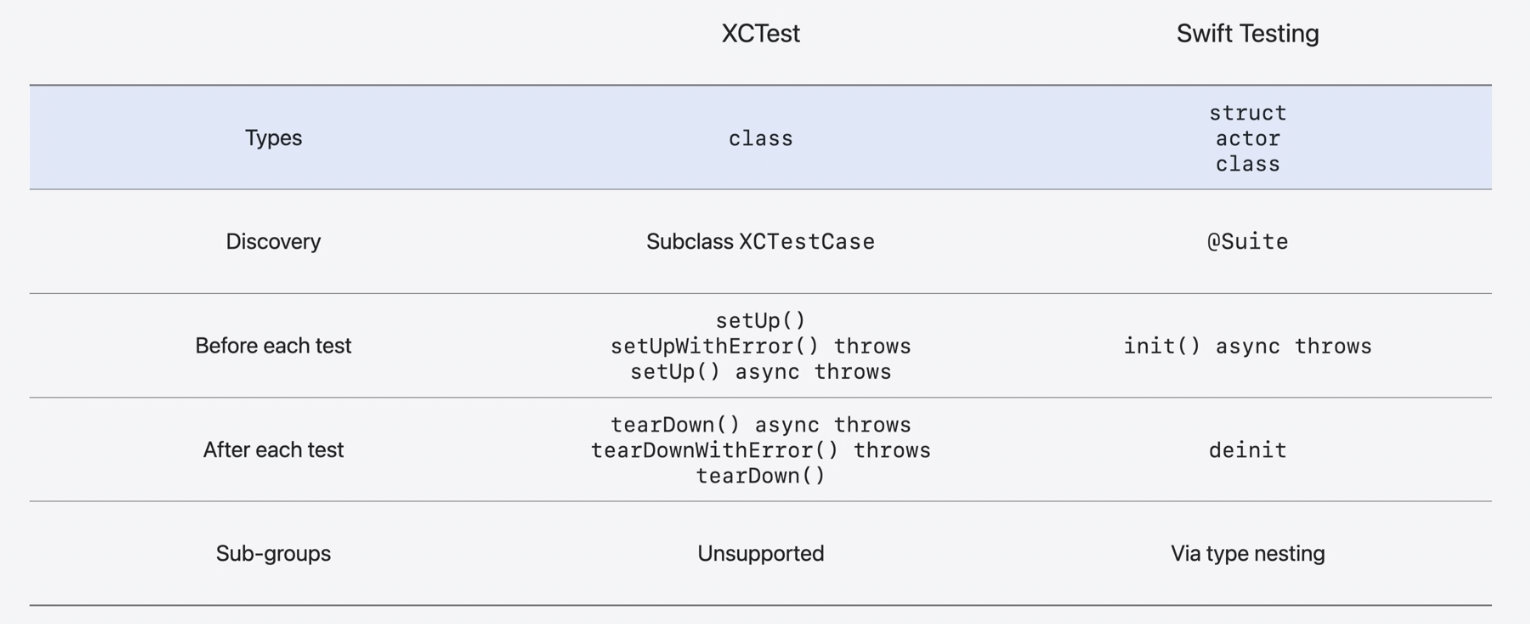This screenshot has height=624, width=1530.
Task: Click the @Suite cell
Action: click(x=1248, y=242)
